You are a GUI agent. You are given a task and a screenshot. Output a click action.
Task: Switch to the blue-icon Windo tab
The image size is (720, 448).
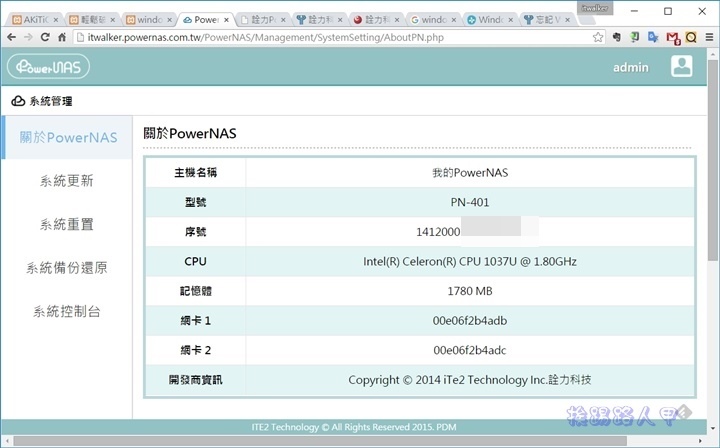pyautogui.click(x=488, y=20)
